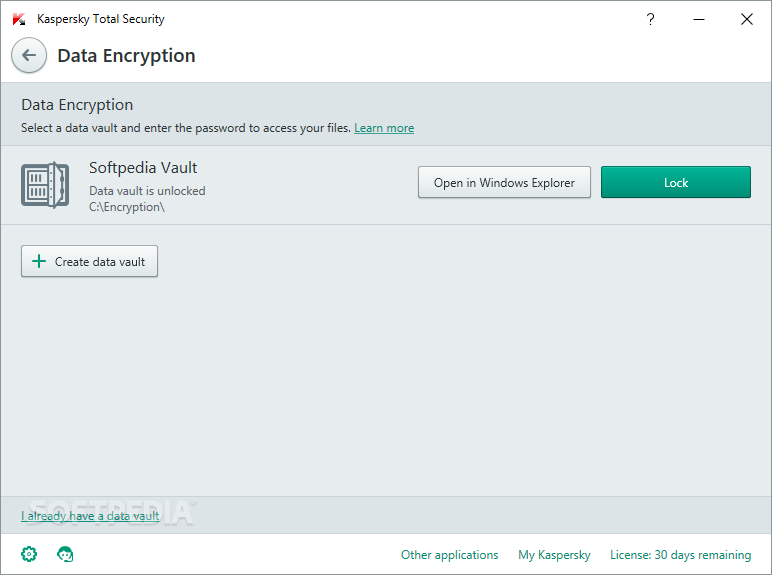The height and width of the screenshot is (575, 772).
Task: Click the 'Data vault is unlocked' status
Action: [x=147, y=191]
